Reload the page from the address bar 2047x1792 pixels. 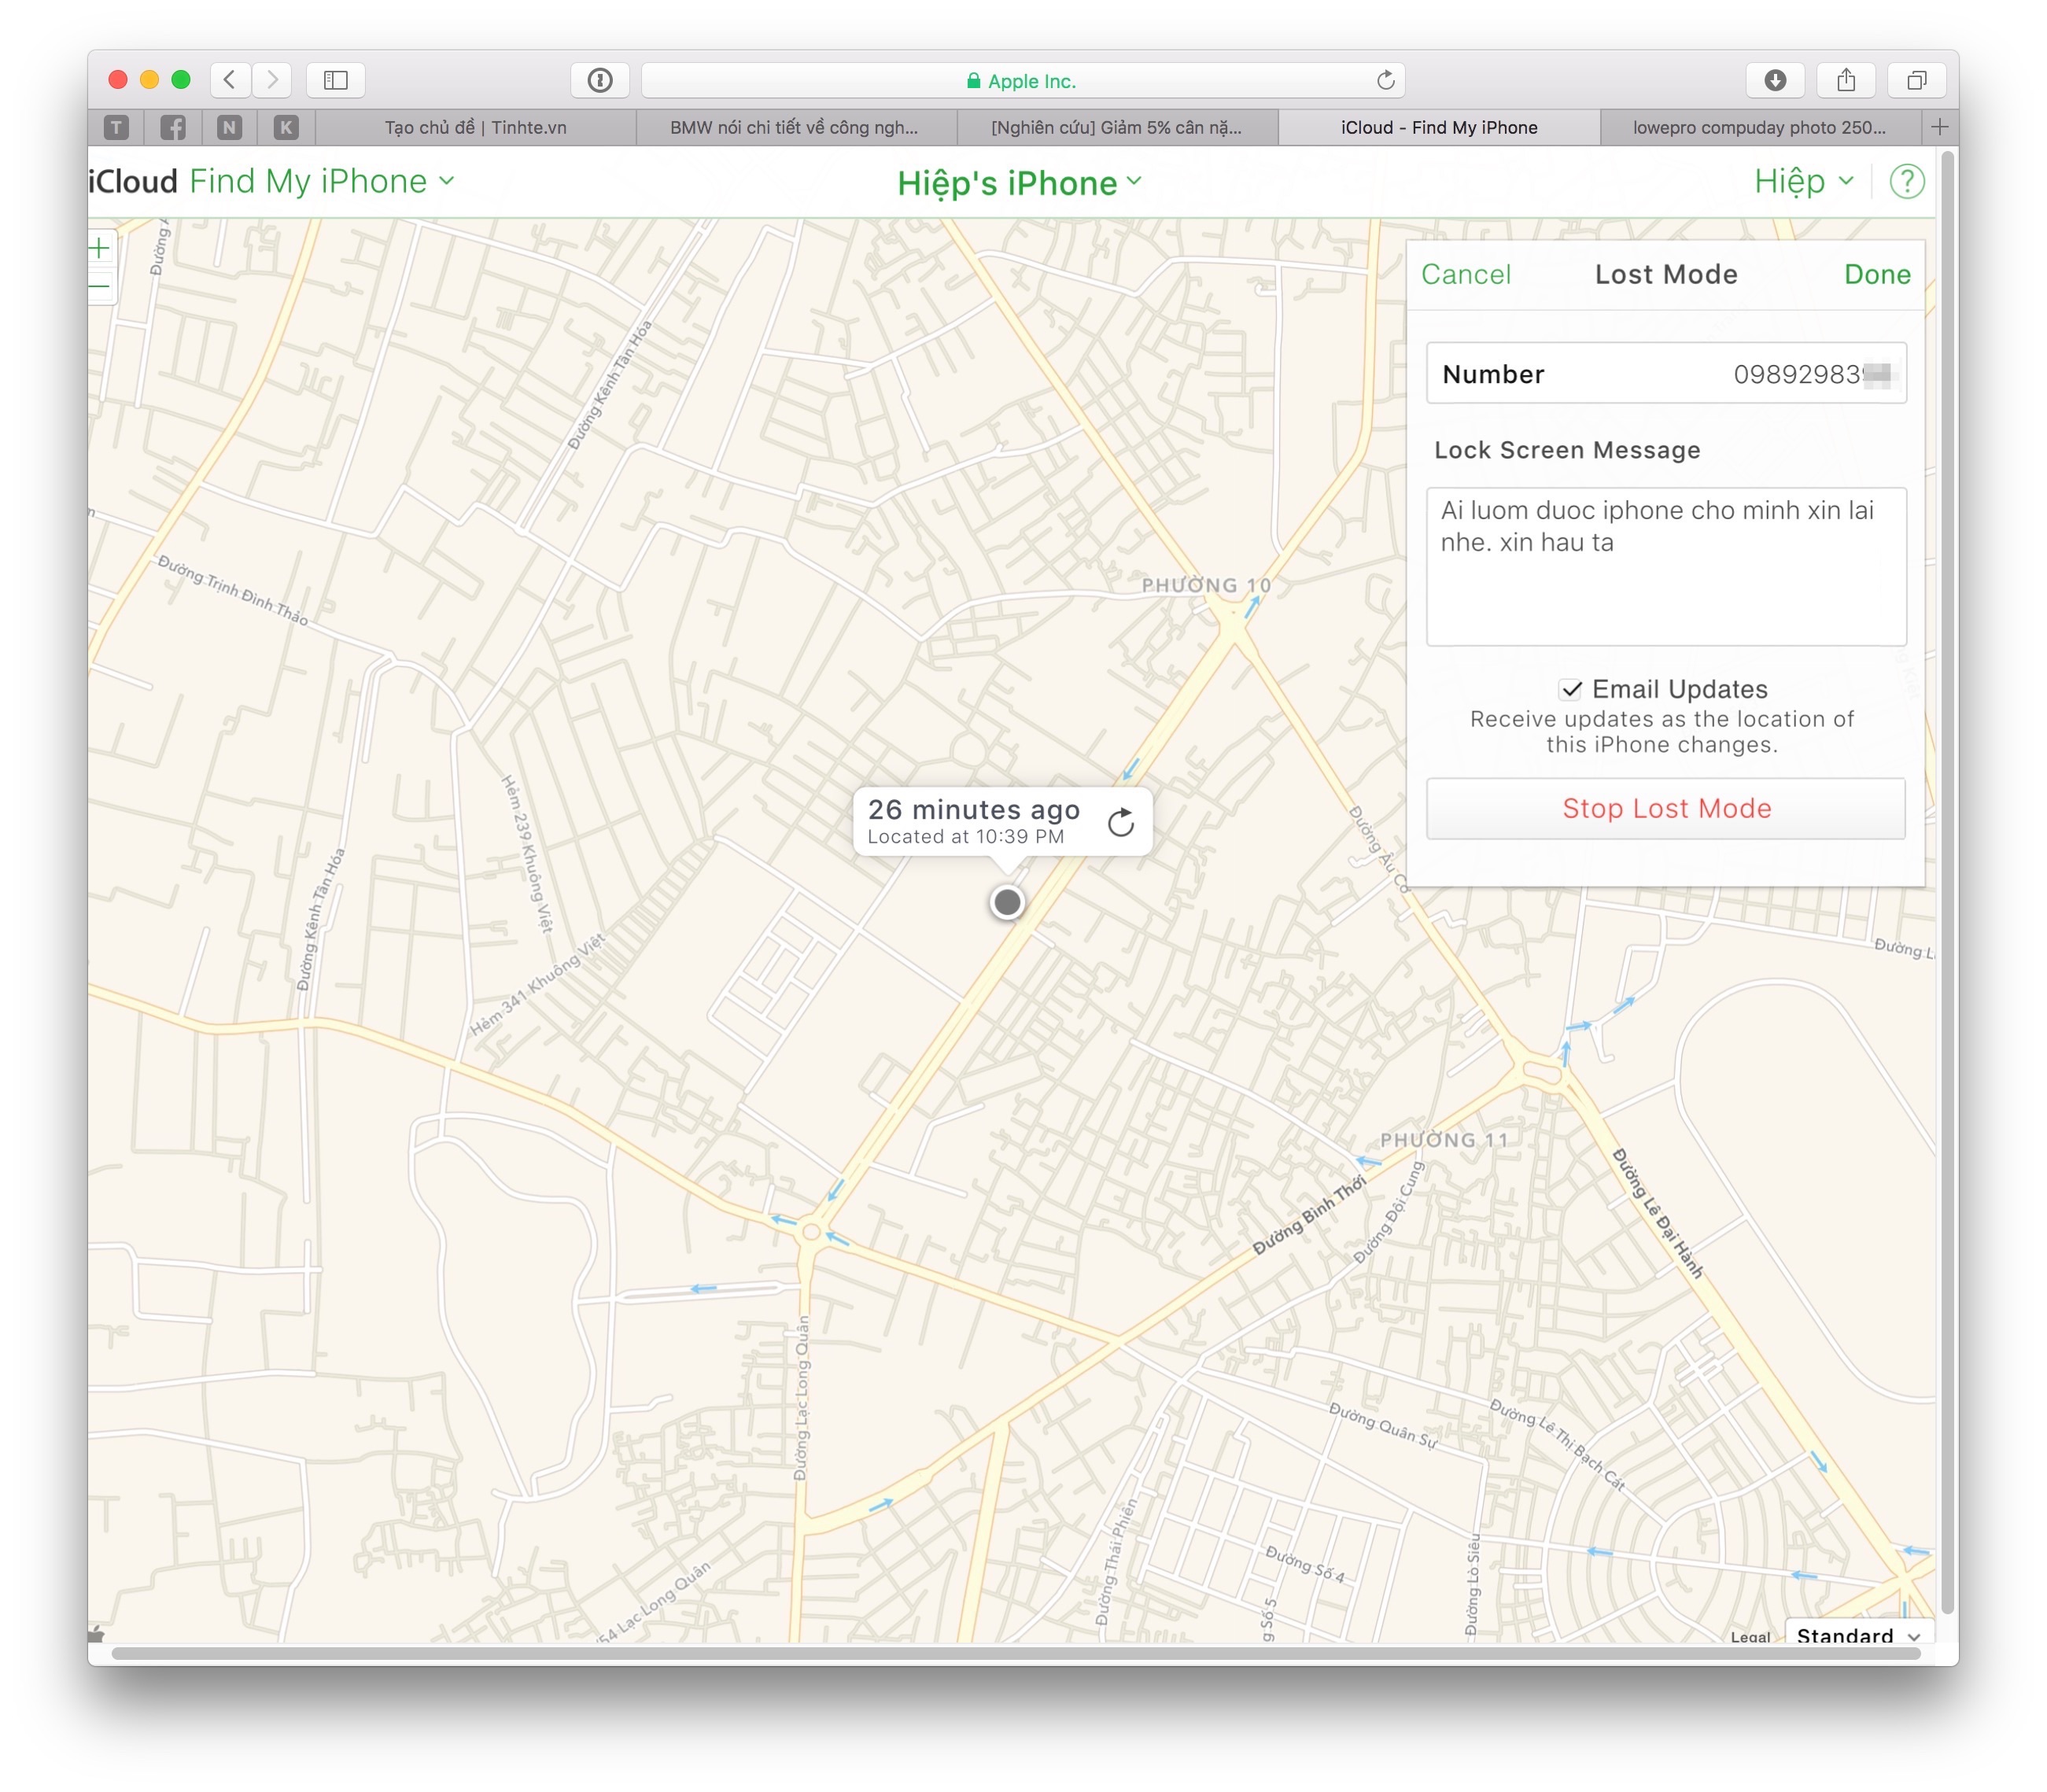[1385, 80]
